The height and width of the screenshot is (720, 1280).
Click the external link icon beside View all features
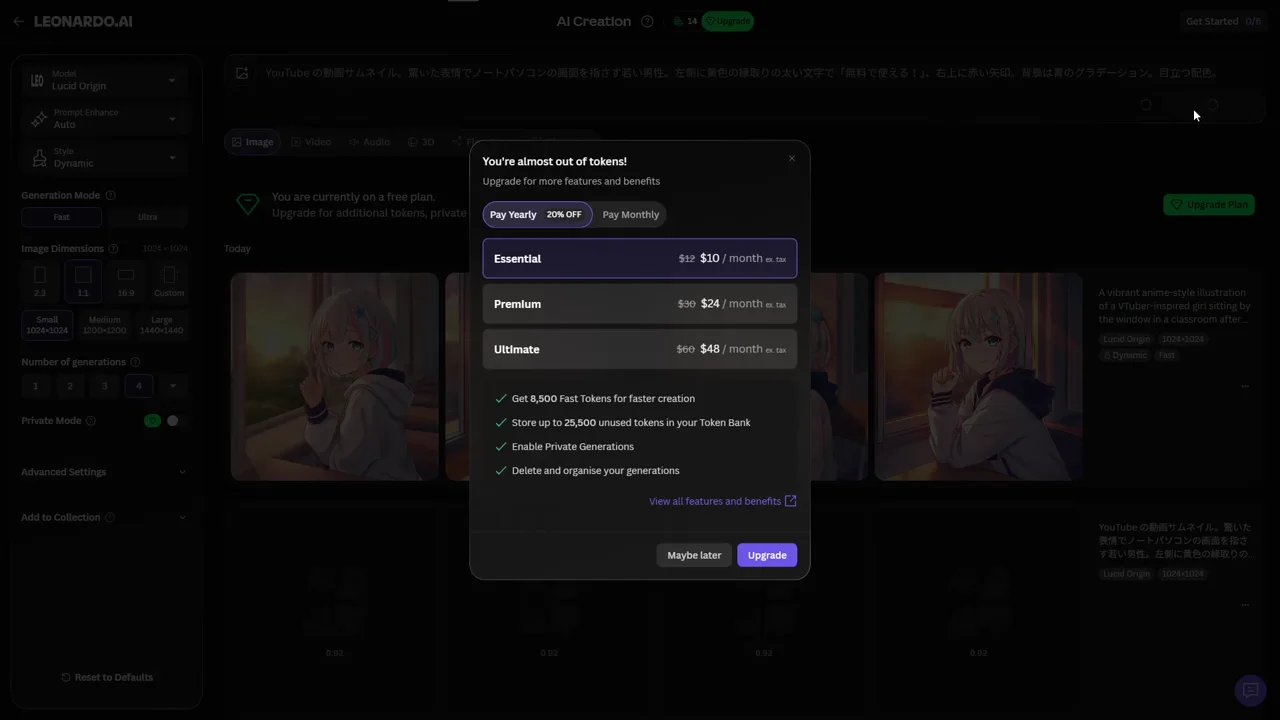tap(791, 501)
